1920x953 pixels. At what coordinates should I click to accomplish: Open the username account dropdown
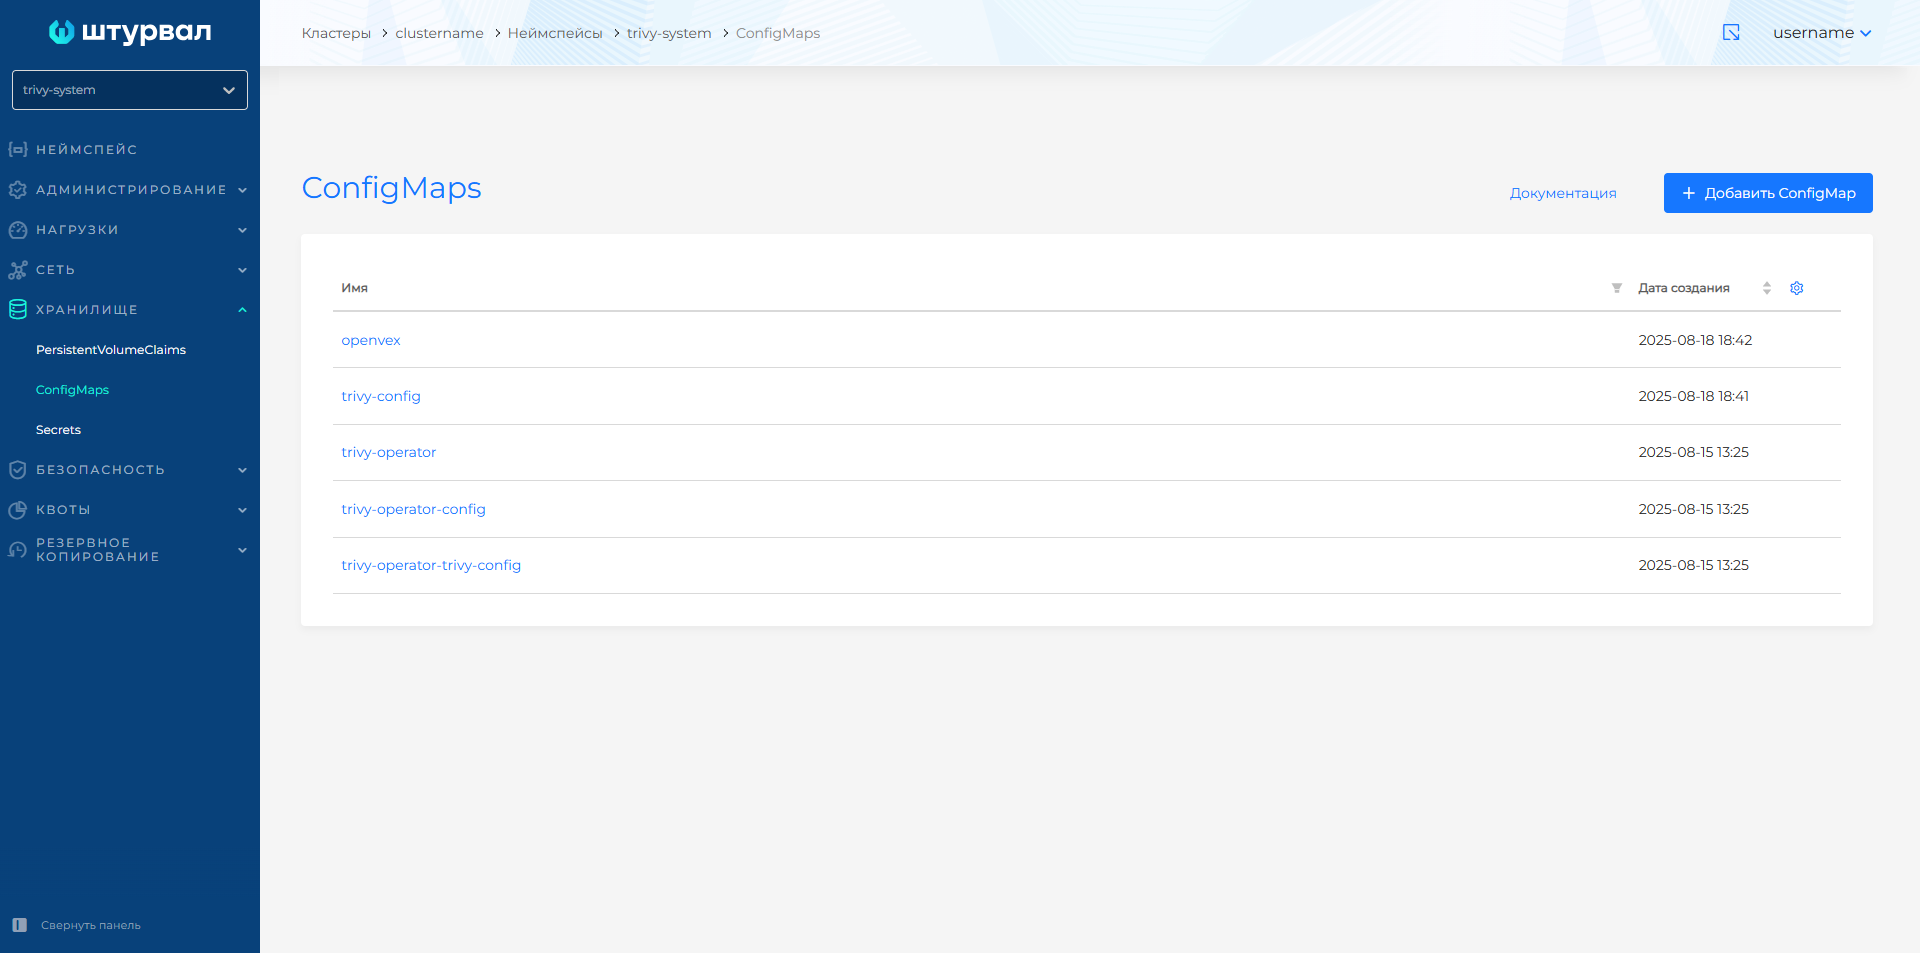point(1821,33)
